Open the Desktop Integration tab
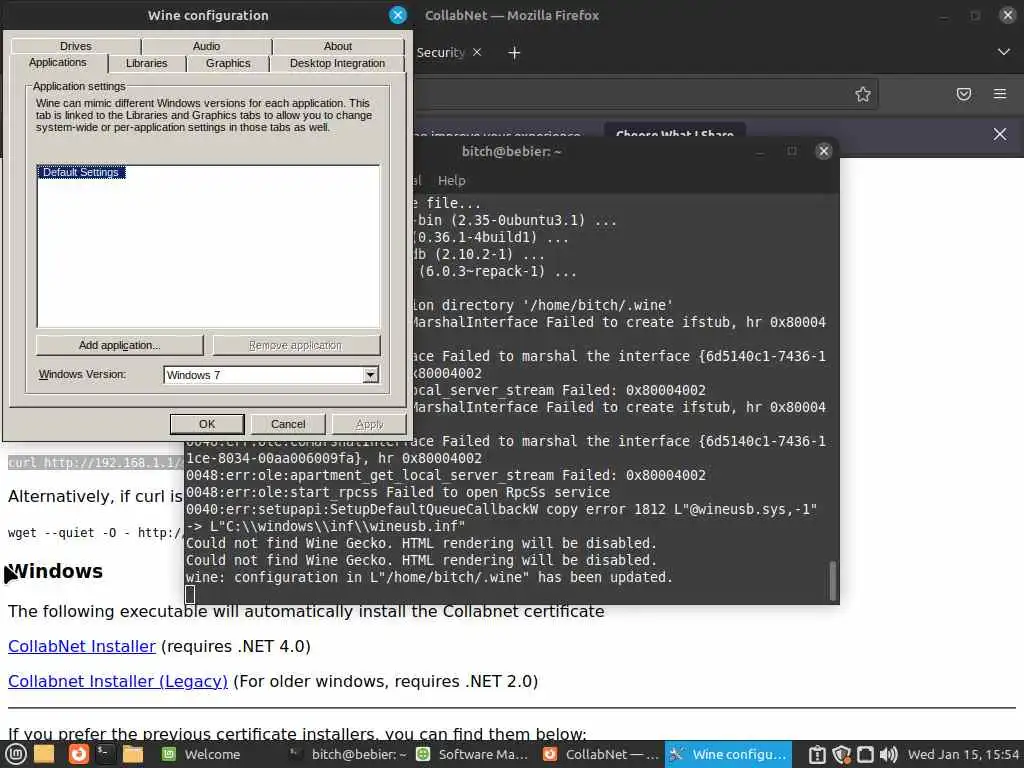Image resolution: width=1024 pixels, height=768 pixels. click(337, 63)
